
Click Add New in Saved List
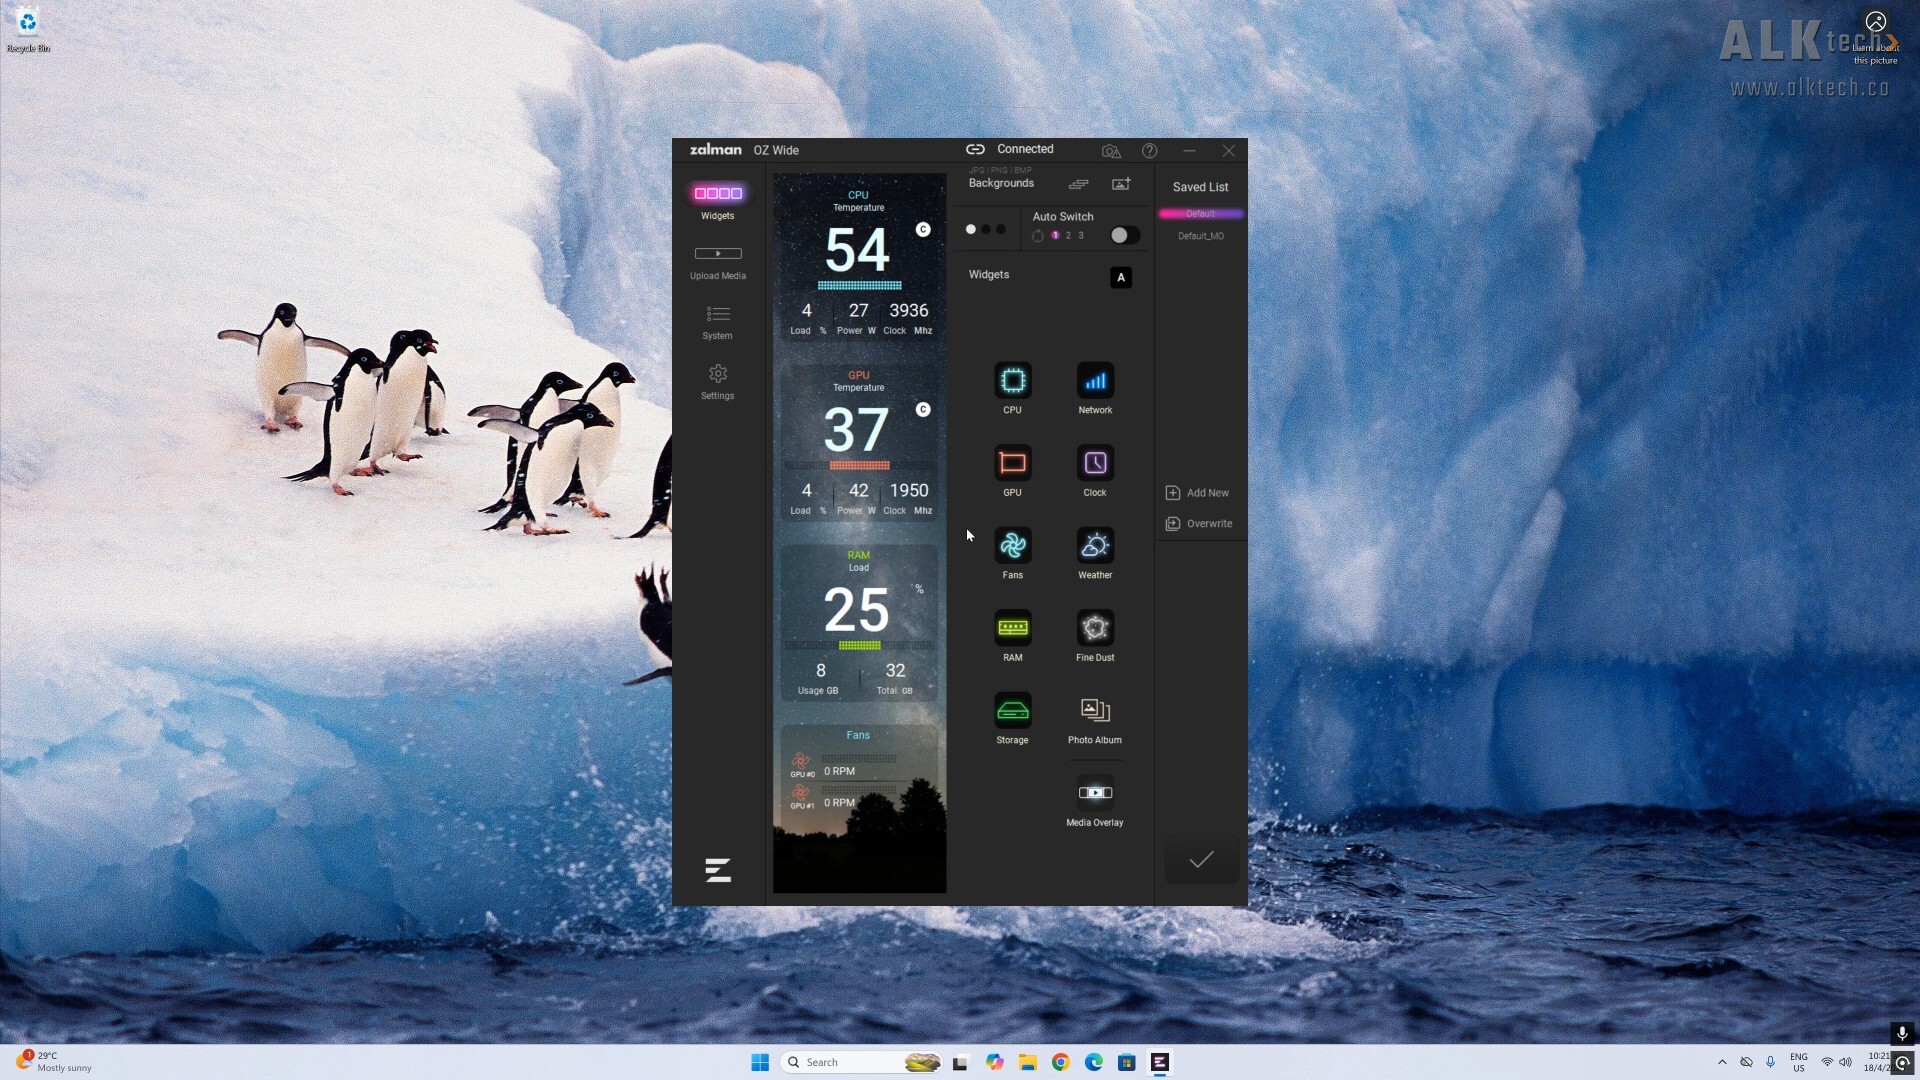(x=1197, y=493)
